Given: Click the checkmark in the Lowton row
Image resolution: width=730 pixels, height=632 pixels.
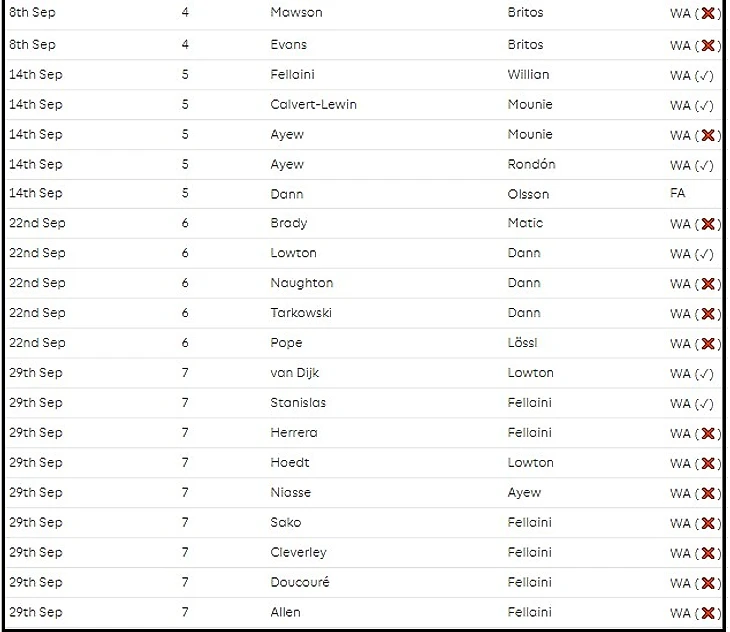Looking at the screenshot, I should click(x=706, y=254).
